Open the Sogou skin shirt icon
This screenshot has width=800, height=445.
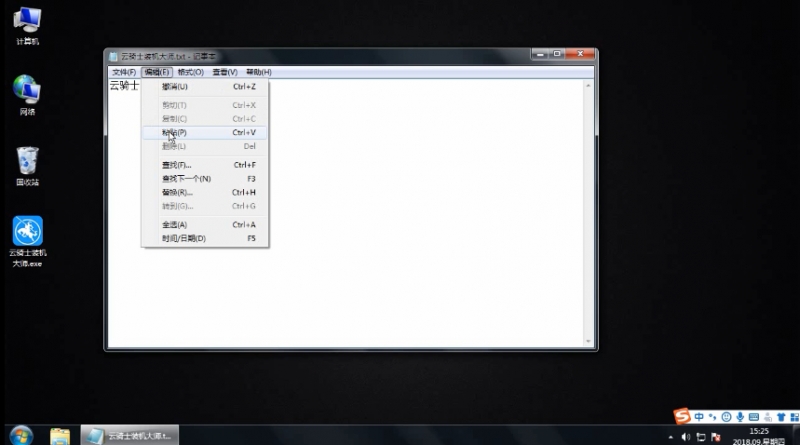click(781, 417)
